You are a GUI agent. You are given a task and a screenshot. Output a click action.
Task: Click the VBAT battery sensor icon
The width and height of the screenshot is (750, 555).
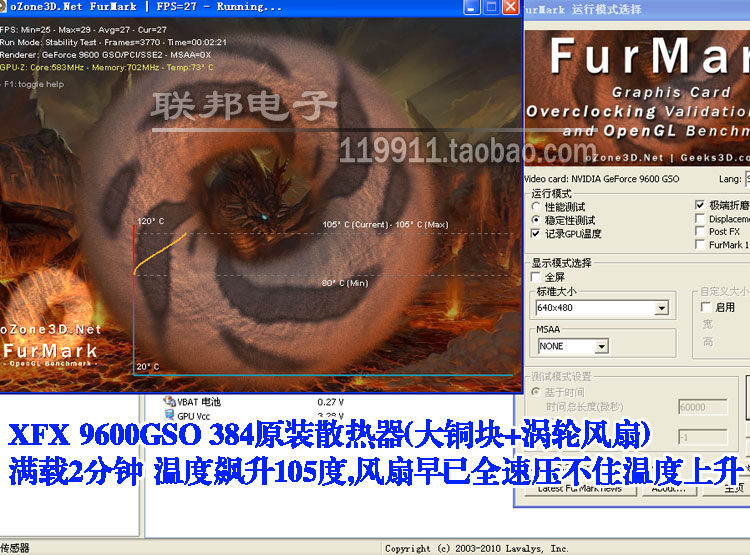(x=168, y=401)
